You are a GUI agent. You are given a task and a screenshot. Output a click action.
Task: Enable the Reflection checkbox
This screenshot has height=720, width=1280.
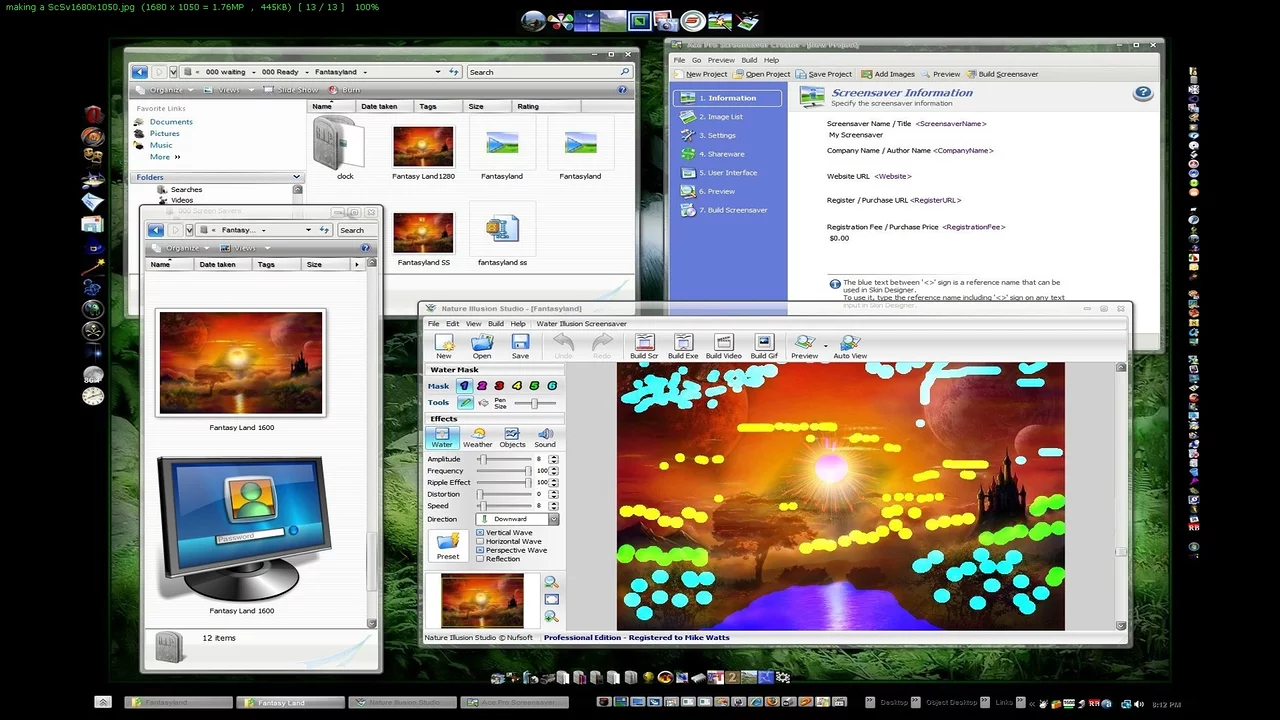click(481, 559)
